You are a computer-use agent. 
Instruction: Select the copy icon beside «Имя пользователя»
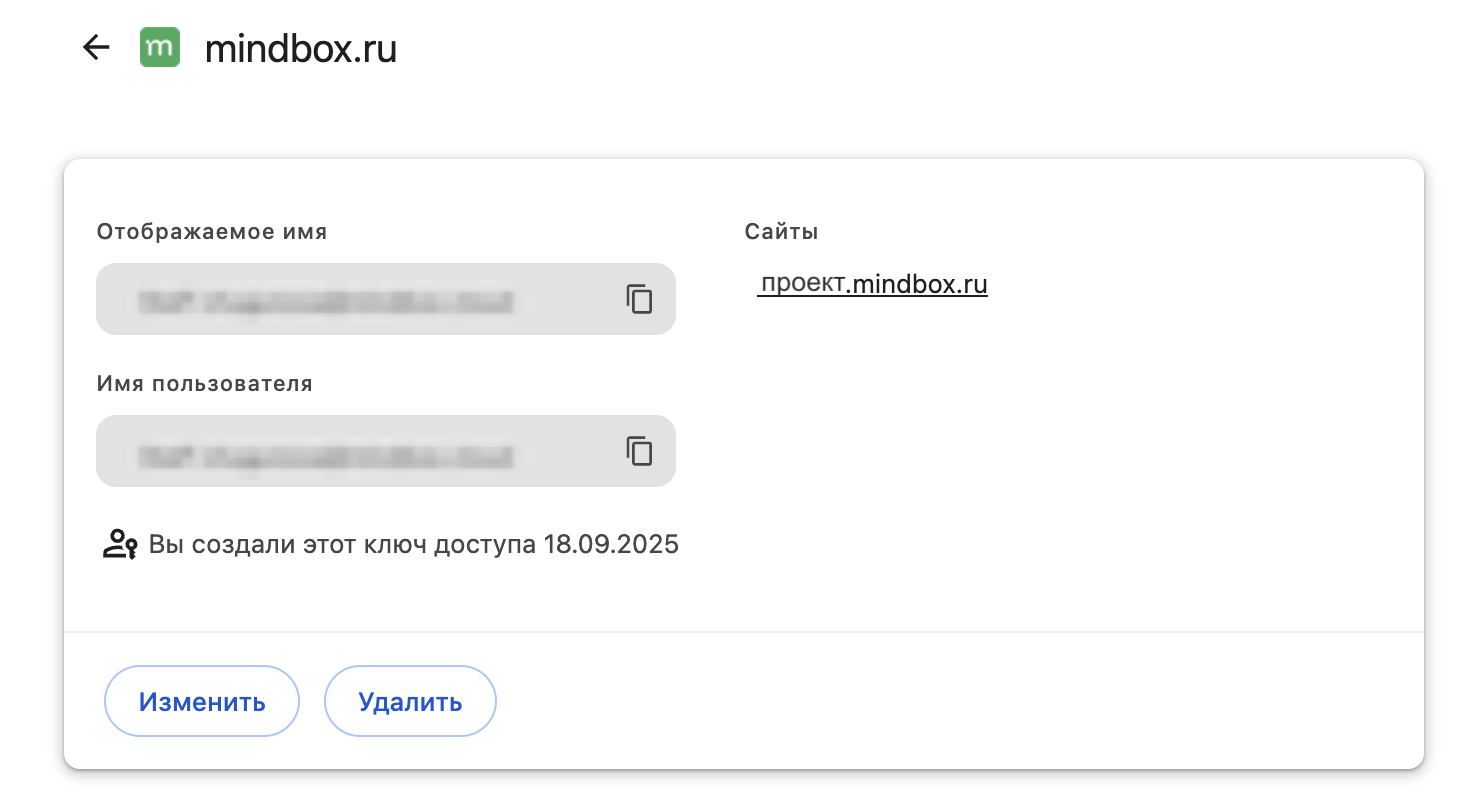639,451
